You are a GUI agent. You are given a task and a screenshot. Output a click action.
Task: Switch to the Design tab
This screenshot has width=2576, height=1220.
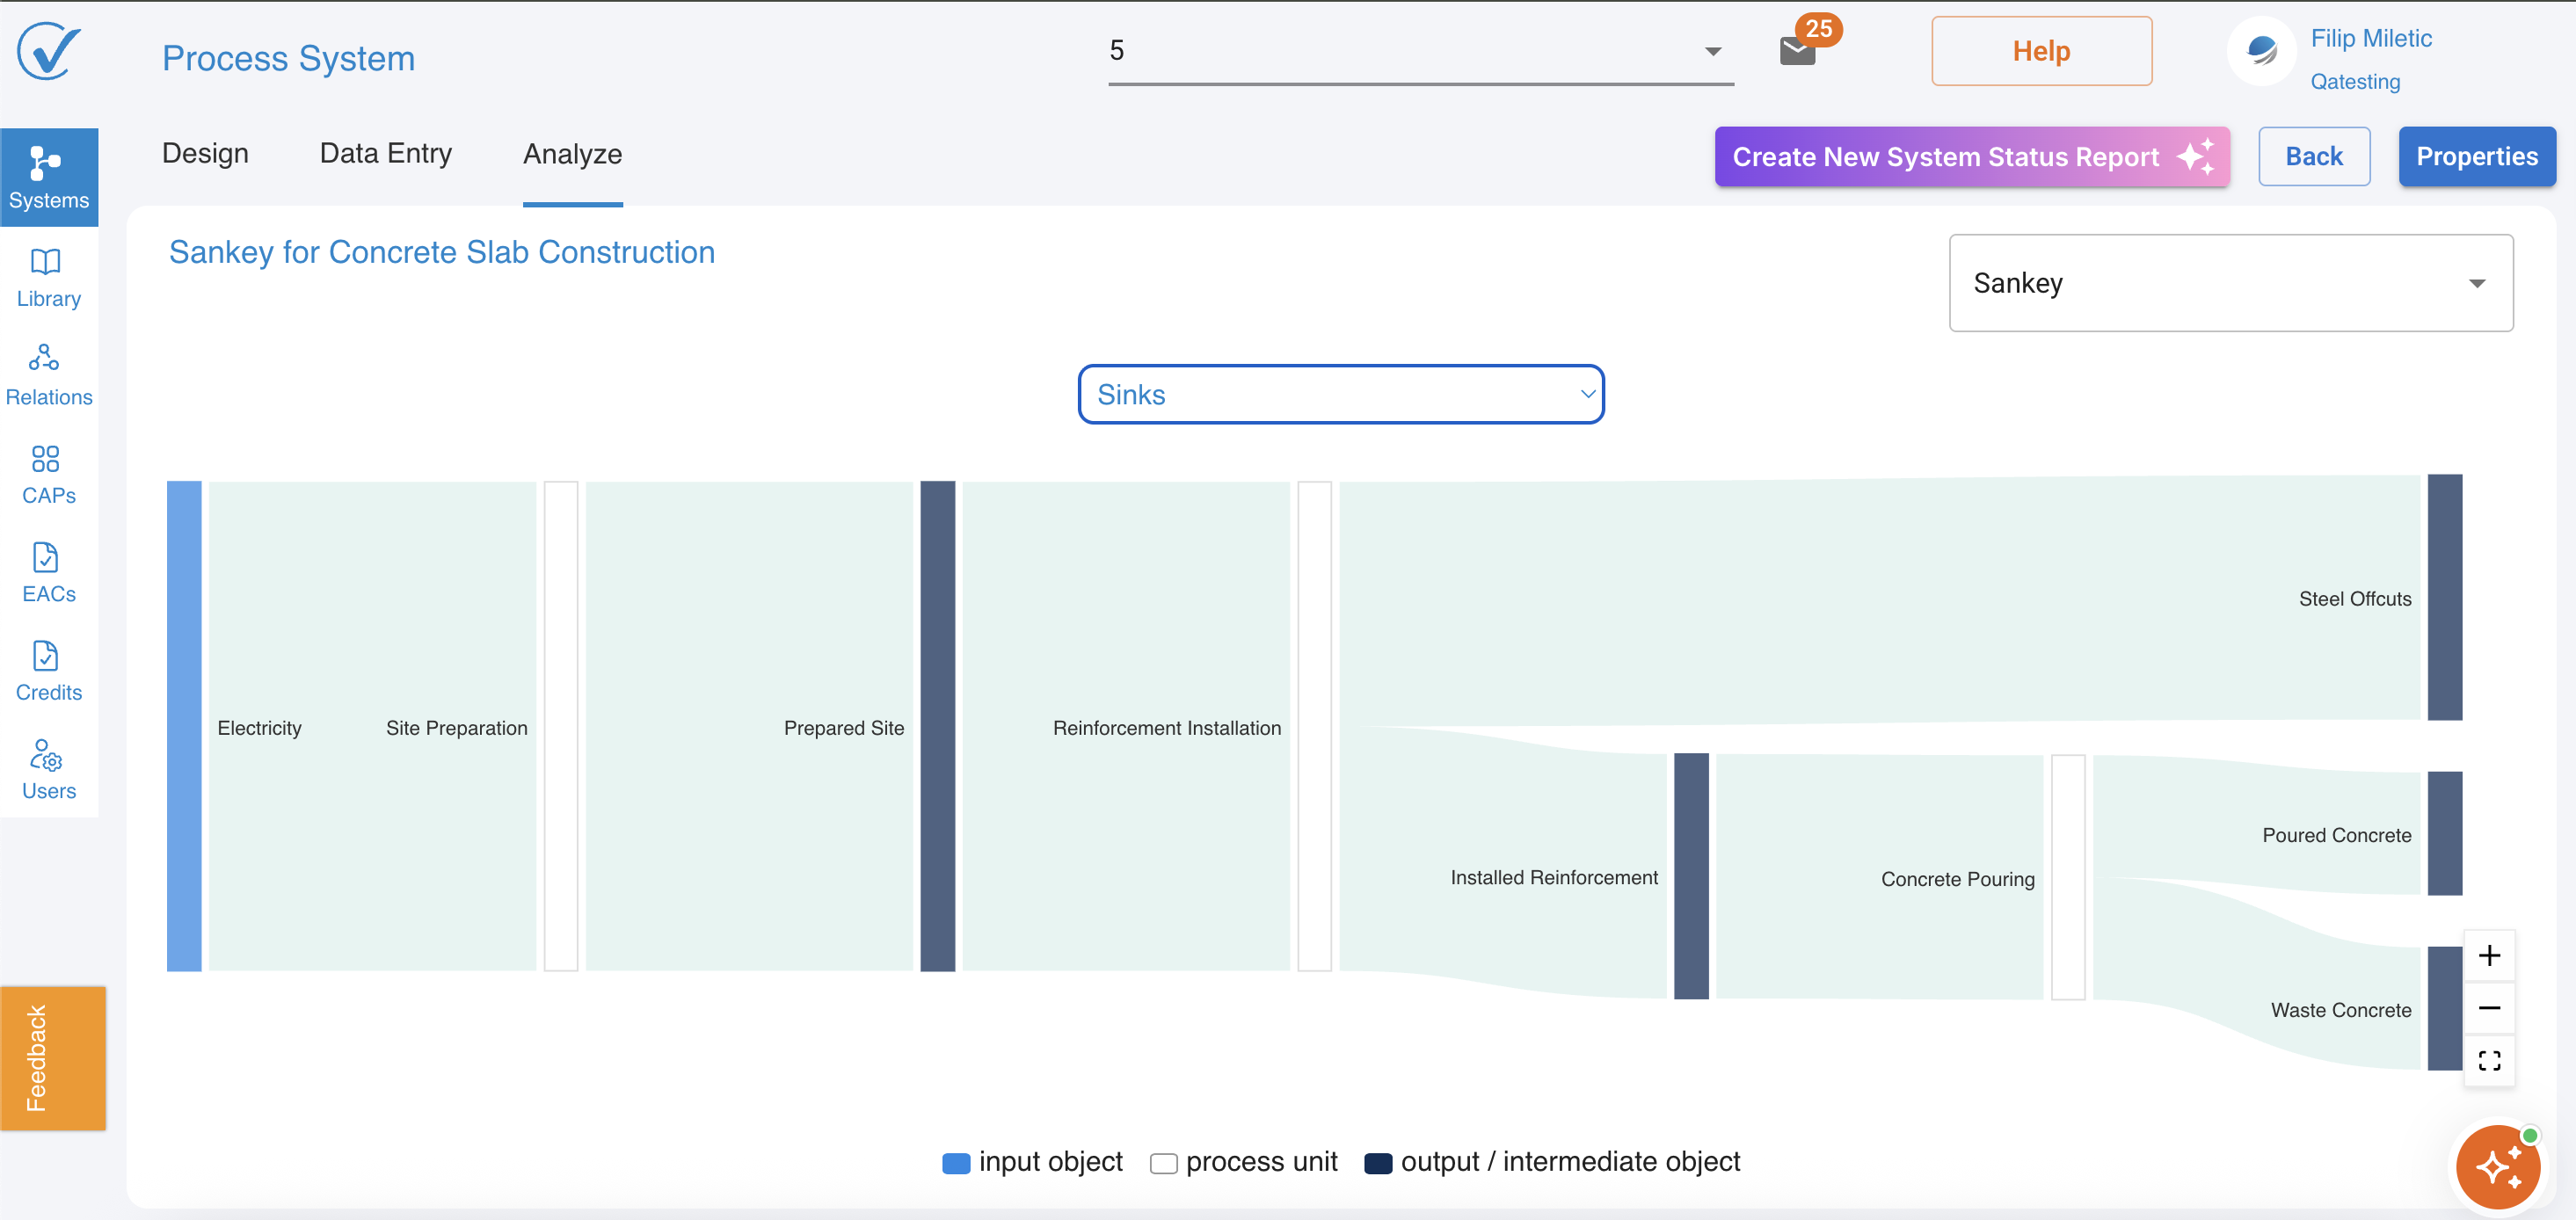coord(205,154)
